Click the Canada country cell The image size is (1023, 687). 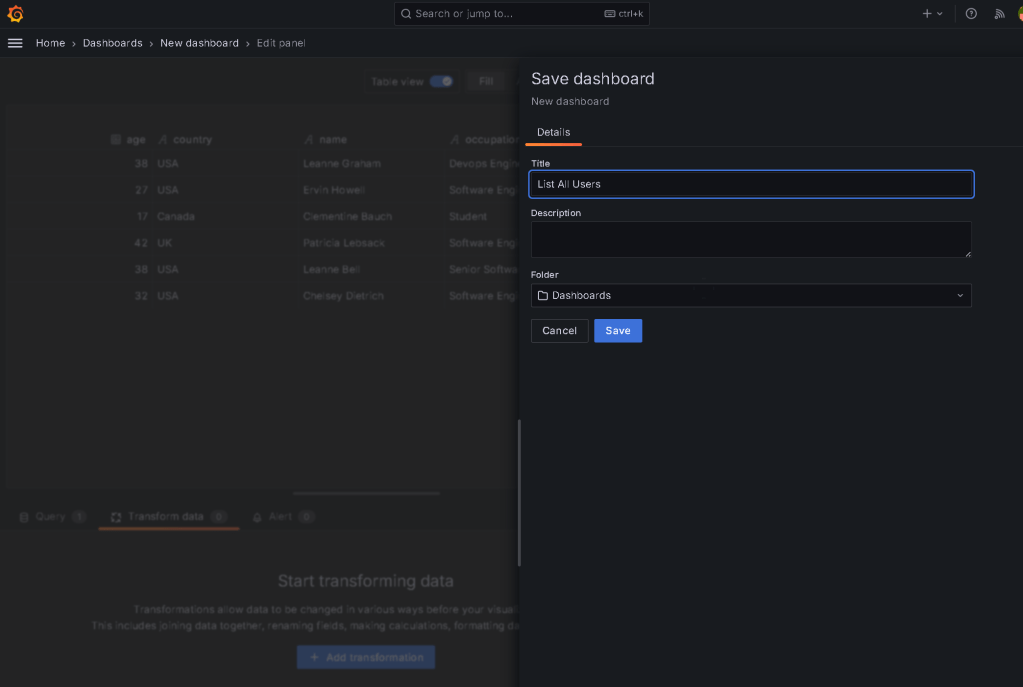coord(176,217)
